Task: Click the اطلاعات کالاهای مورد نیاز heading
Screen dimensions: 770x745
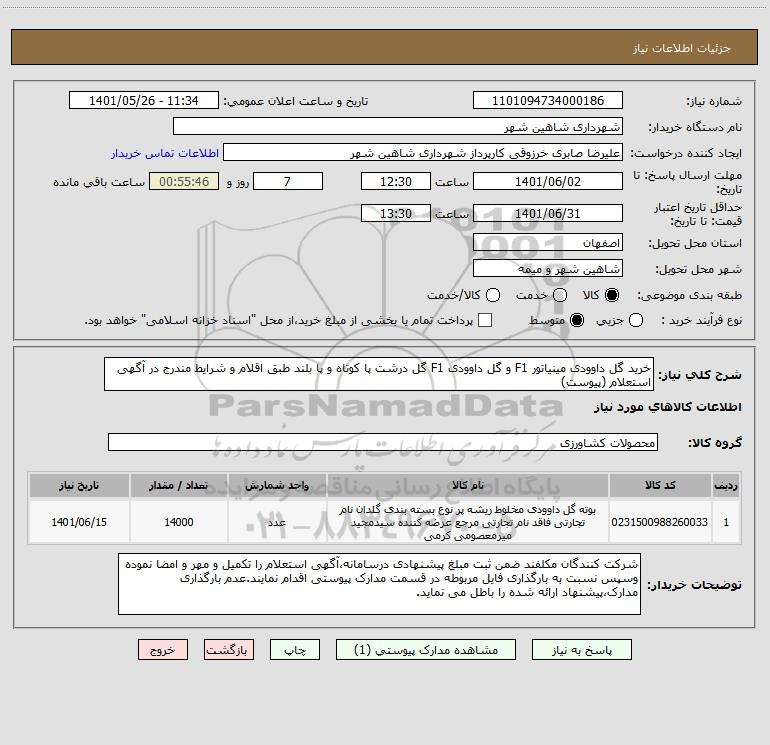Action: point(668,407)
